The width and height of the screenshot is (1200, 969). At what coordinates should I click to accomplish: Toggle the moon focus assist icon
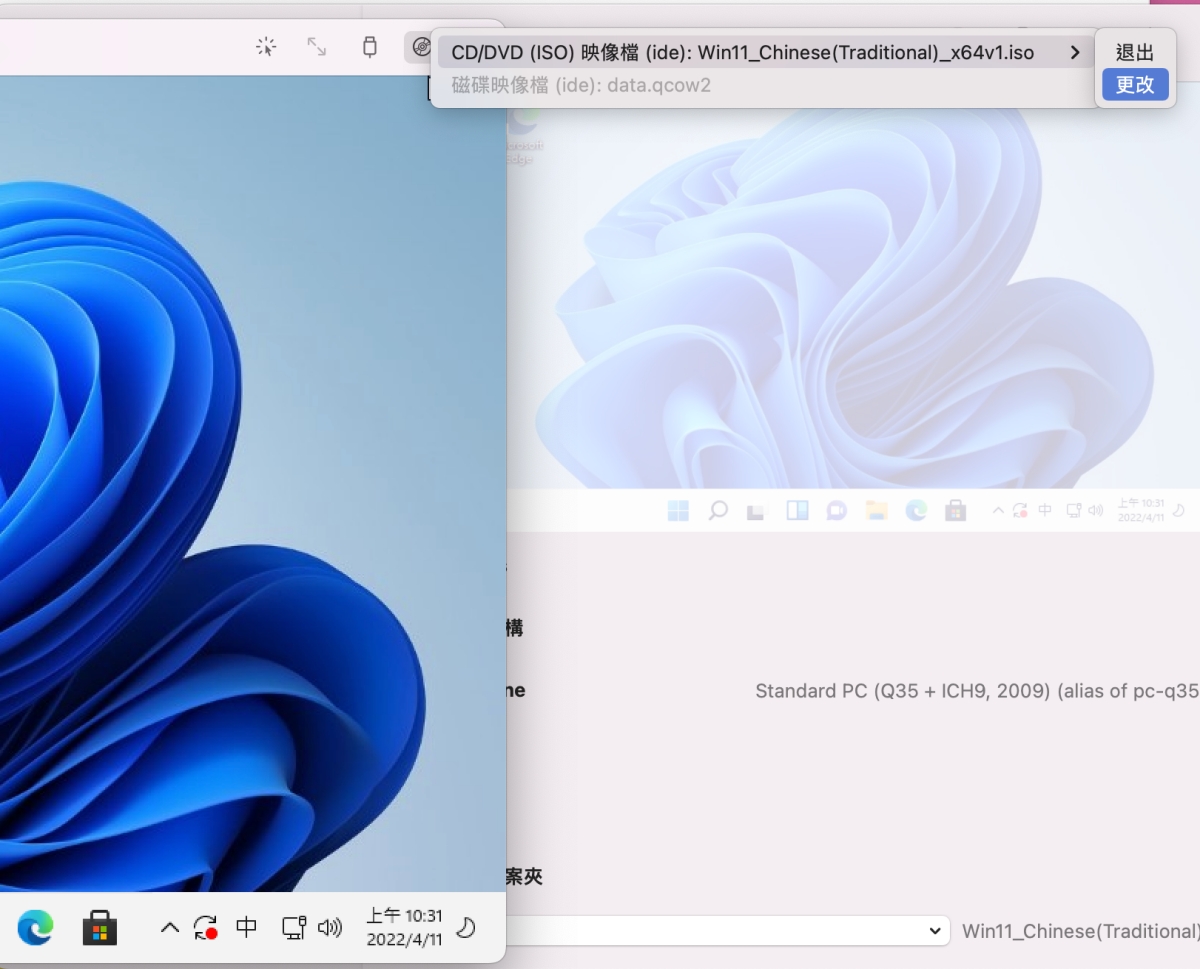[x=465, y=928]
